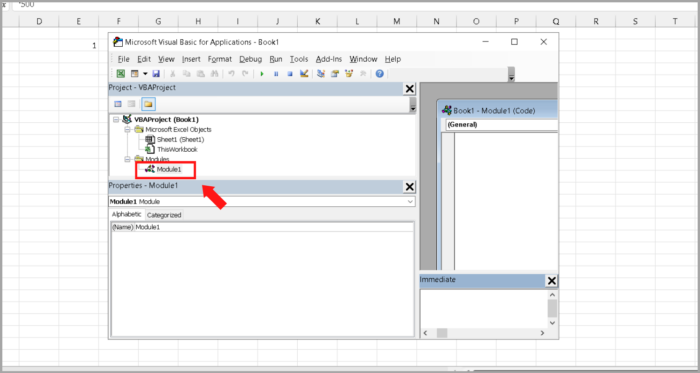Open the Window menu

363,59
